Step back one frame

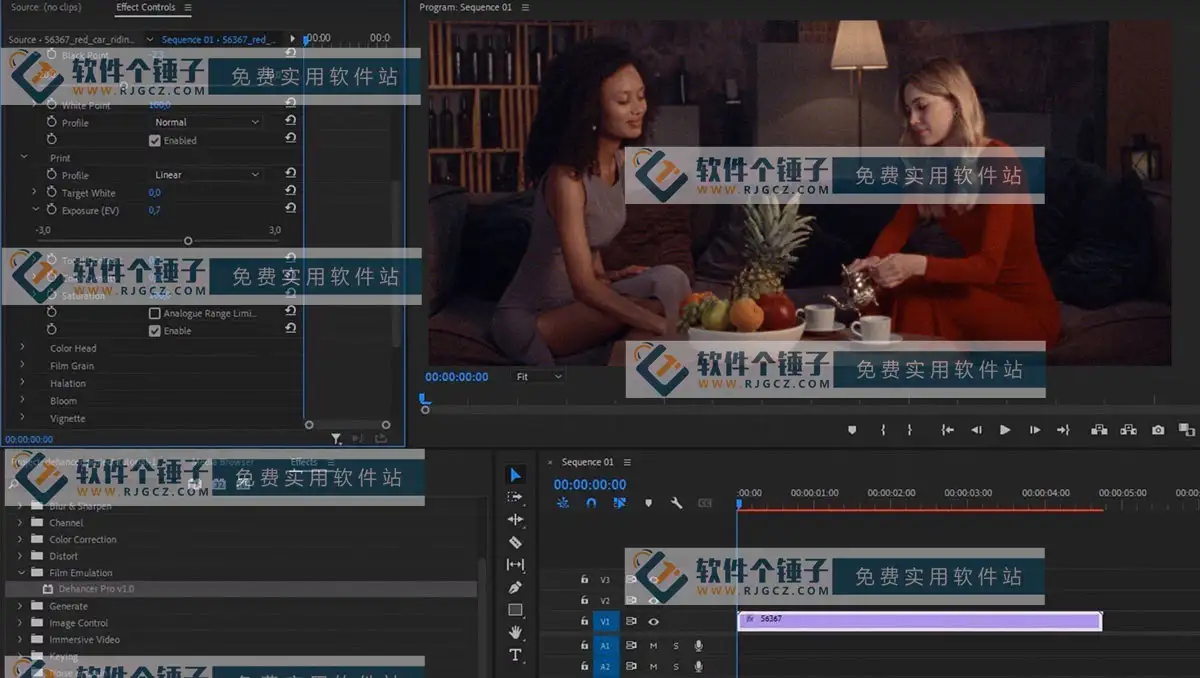[976, 430]
